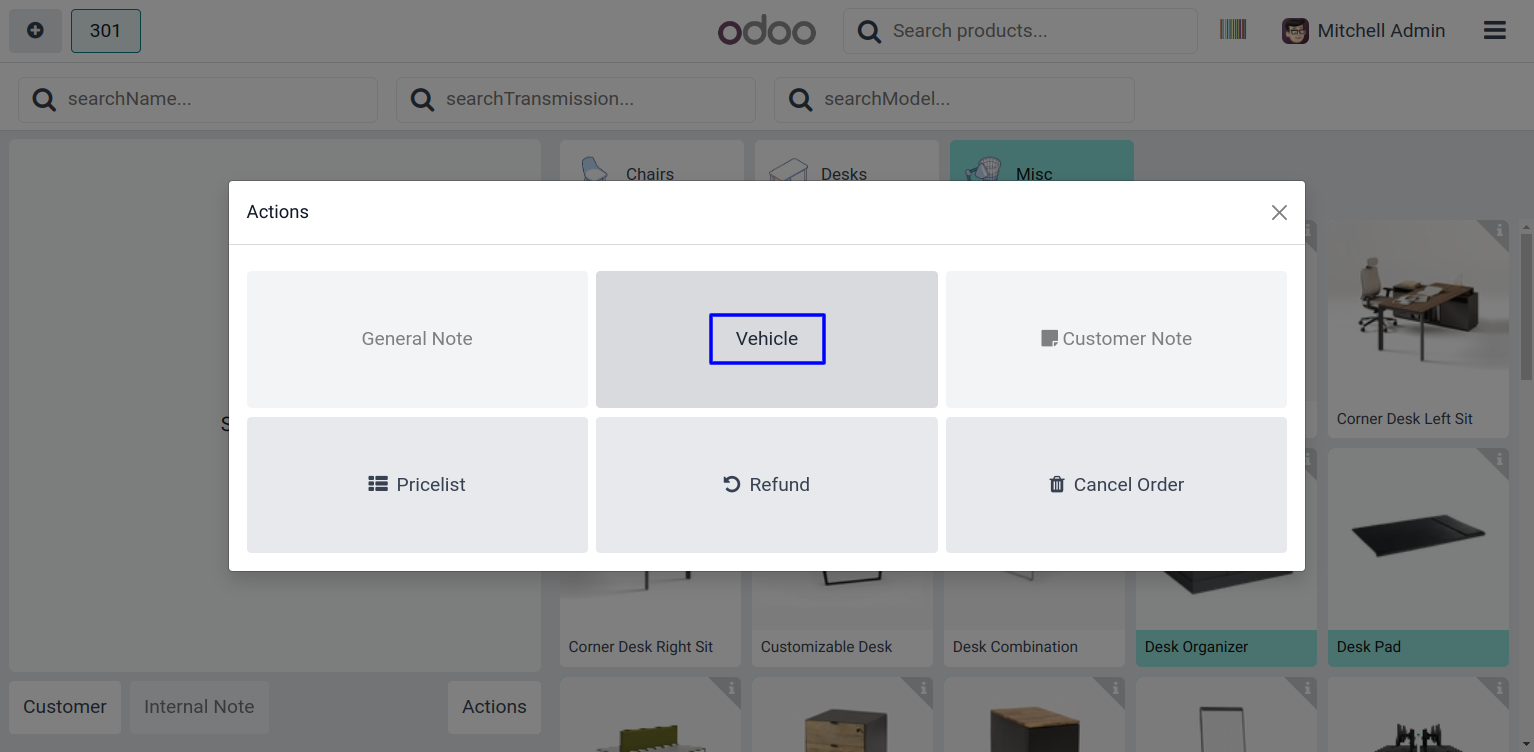Click the General Note option
Viewport: 1534px width, 752px height.
417,339
